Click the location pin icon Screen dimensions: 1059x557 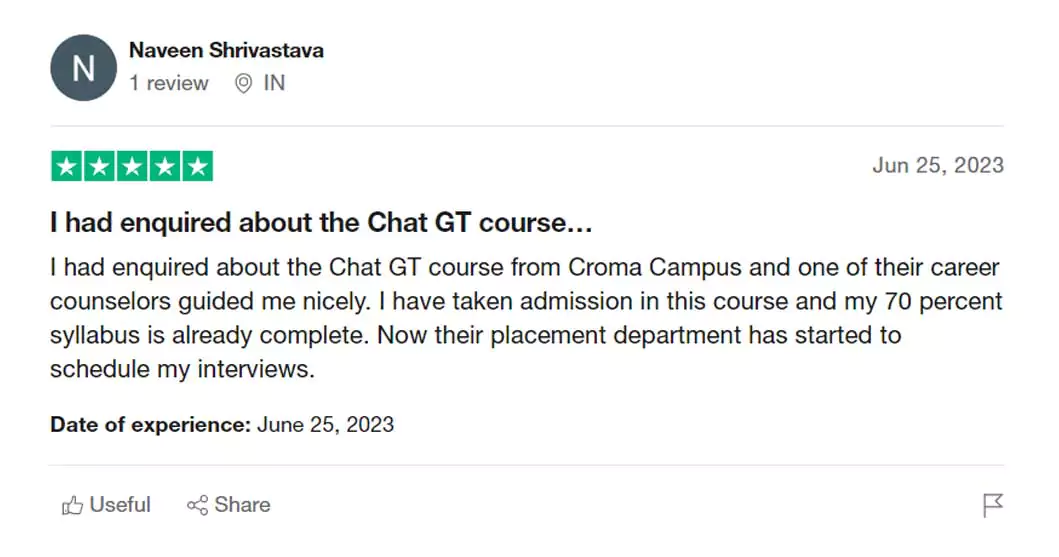click(x=243, y=84)
